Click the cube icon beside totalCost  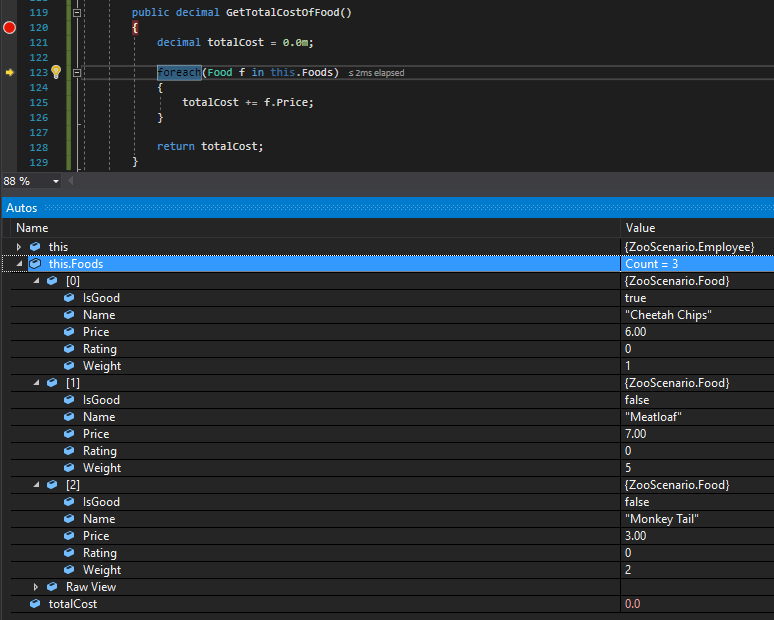[35, 604]
